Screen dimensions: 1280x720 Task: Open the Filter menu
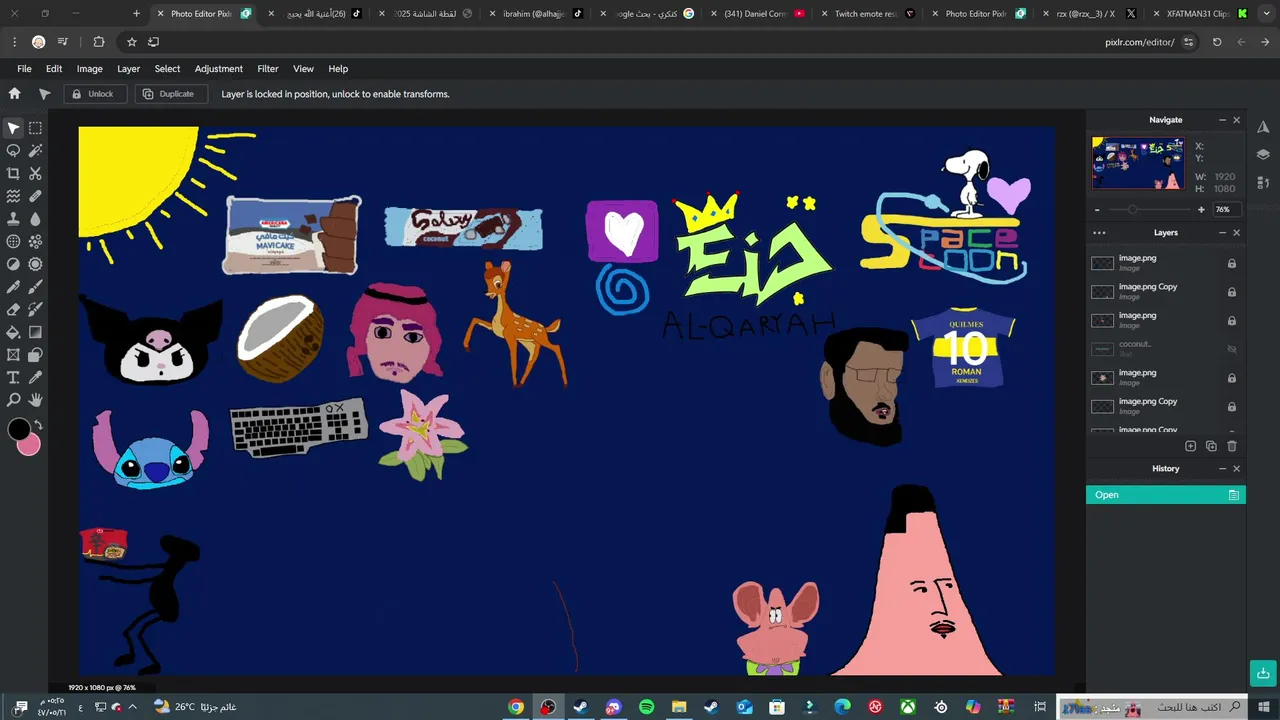[268, 69]
